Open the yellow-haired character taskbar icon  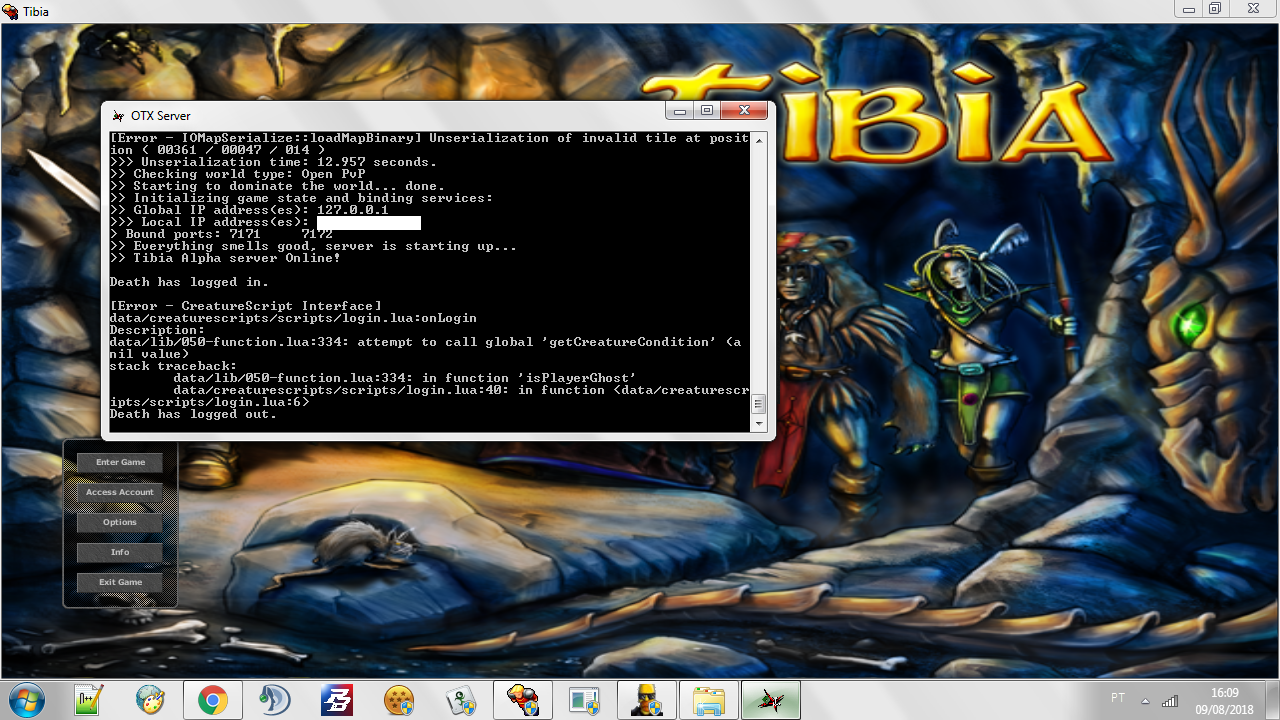[x=647, y=700]
